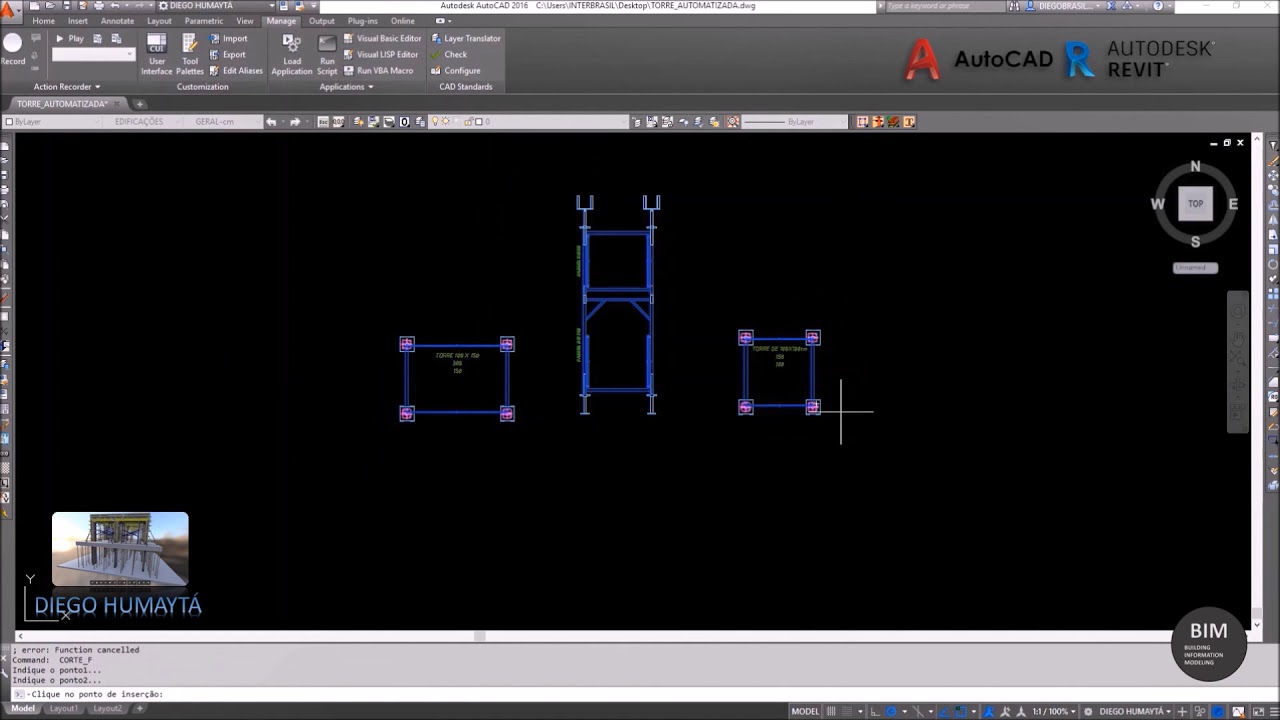Open the Output ribbon tab

click(322, 21)
